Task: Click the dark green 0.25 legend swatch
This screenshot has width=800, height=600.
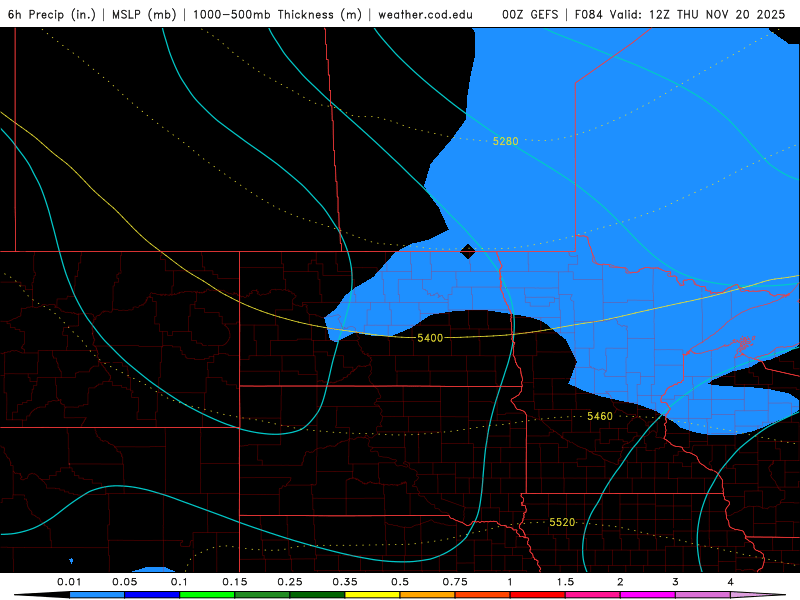Action: click(317, 595)
